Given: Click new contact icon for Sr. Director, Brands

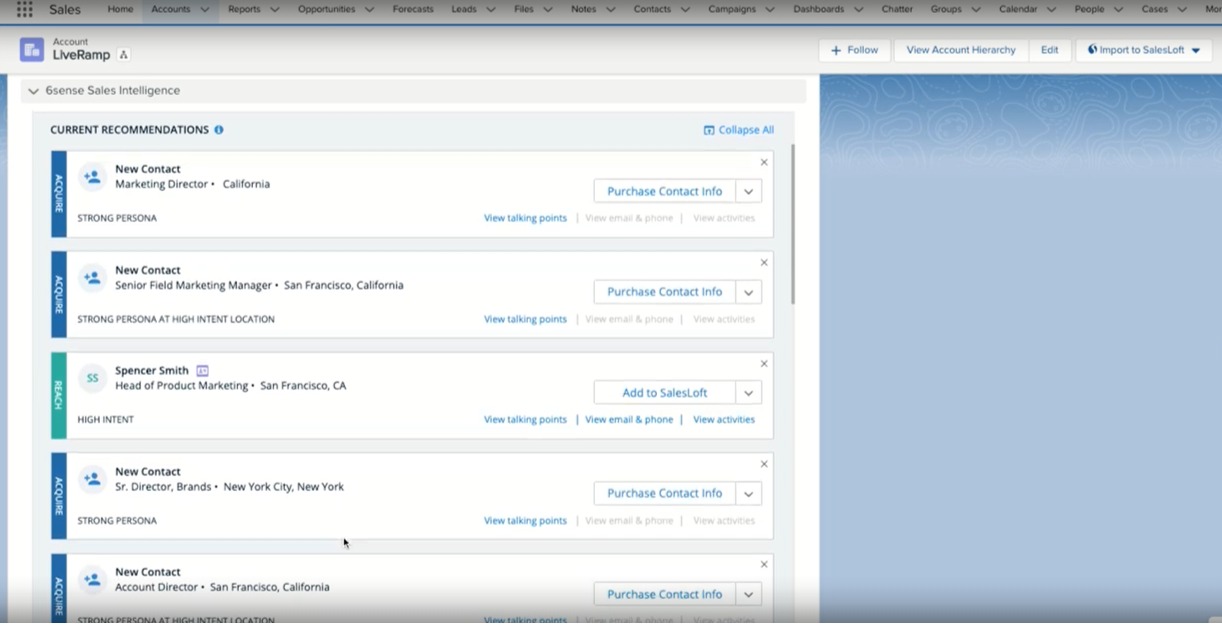Looking at the screenshot, I should click(92, 479).
